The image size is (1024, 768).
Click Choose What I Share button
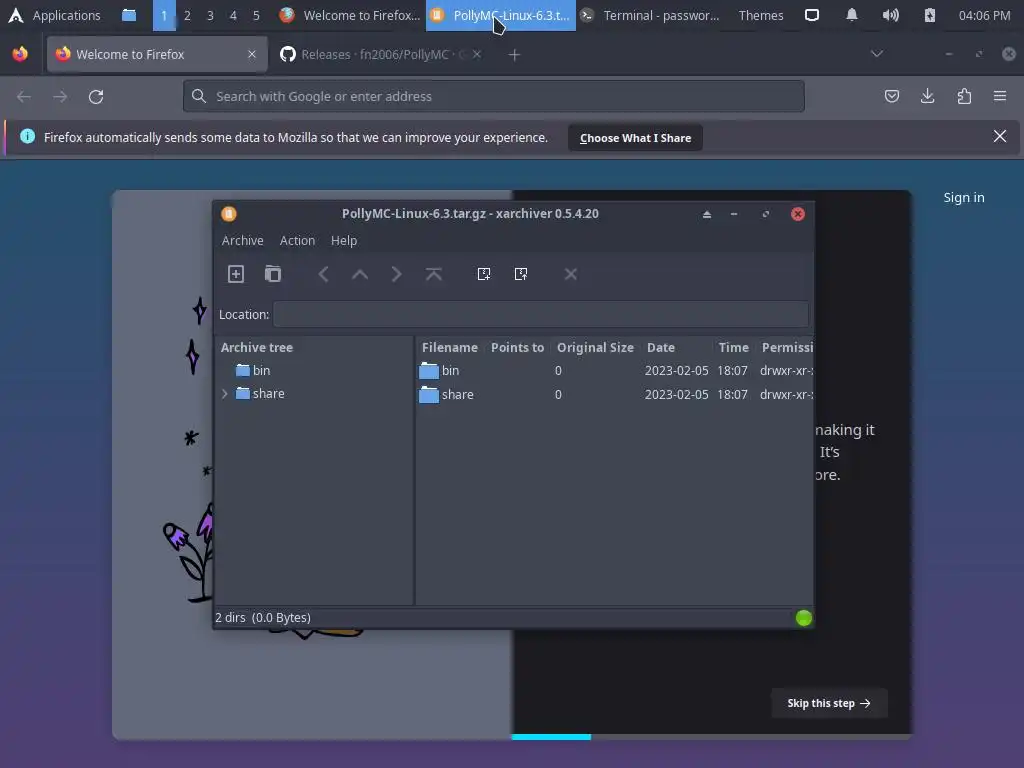pos(635,138)
